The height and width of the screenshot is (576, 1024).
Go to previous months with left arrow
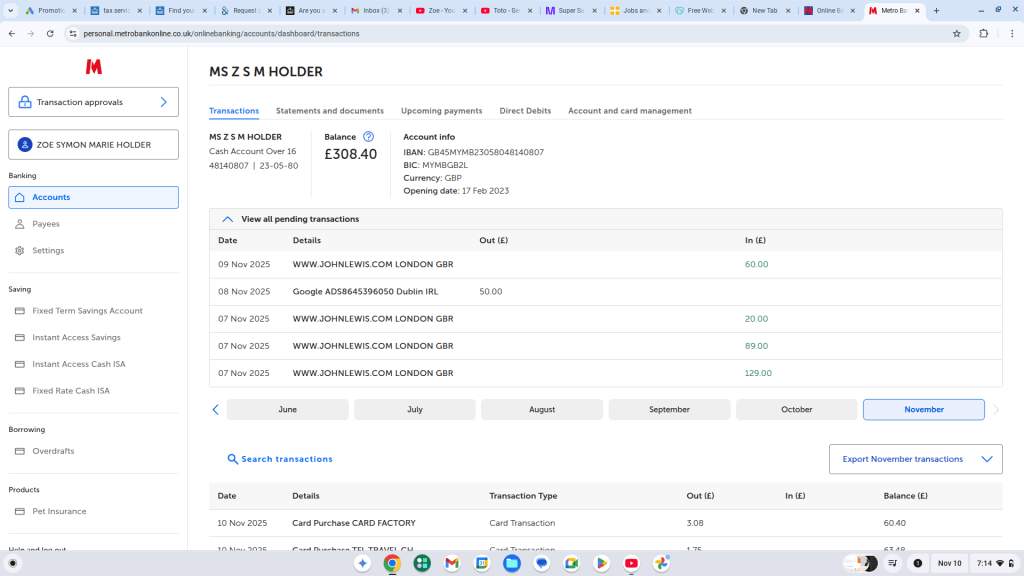(215, 410)
